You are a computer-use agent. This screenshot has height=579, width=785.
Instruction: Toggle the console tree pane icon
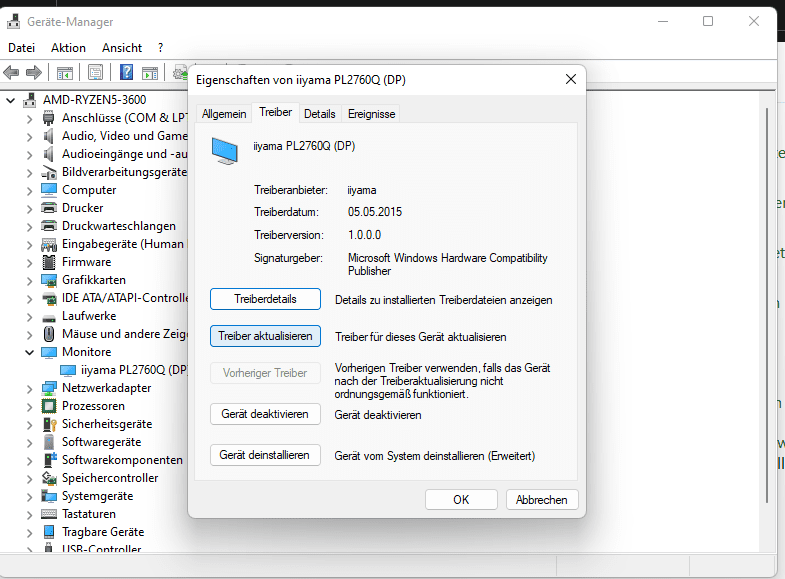pyautogui.click(x=65, y=73)
